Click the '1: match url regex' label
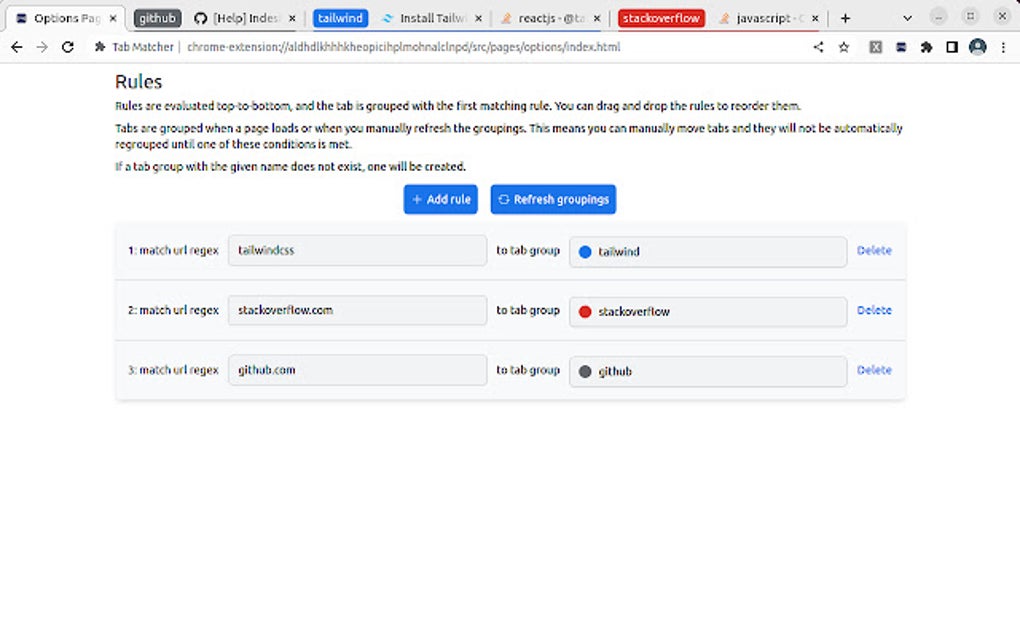 point(173,250)
